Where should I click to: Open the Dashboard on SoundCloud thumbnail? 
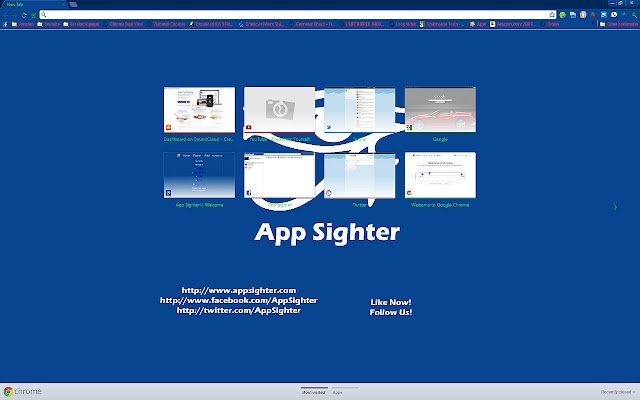tap(199, 110)
